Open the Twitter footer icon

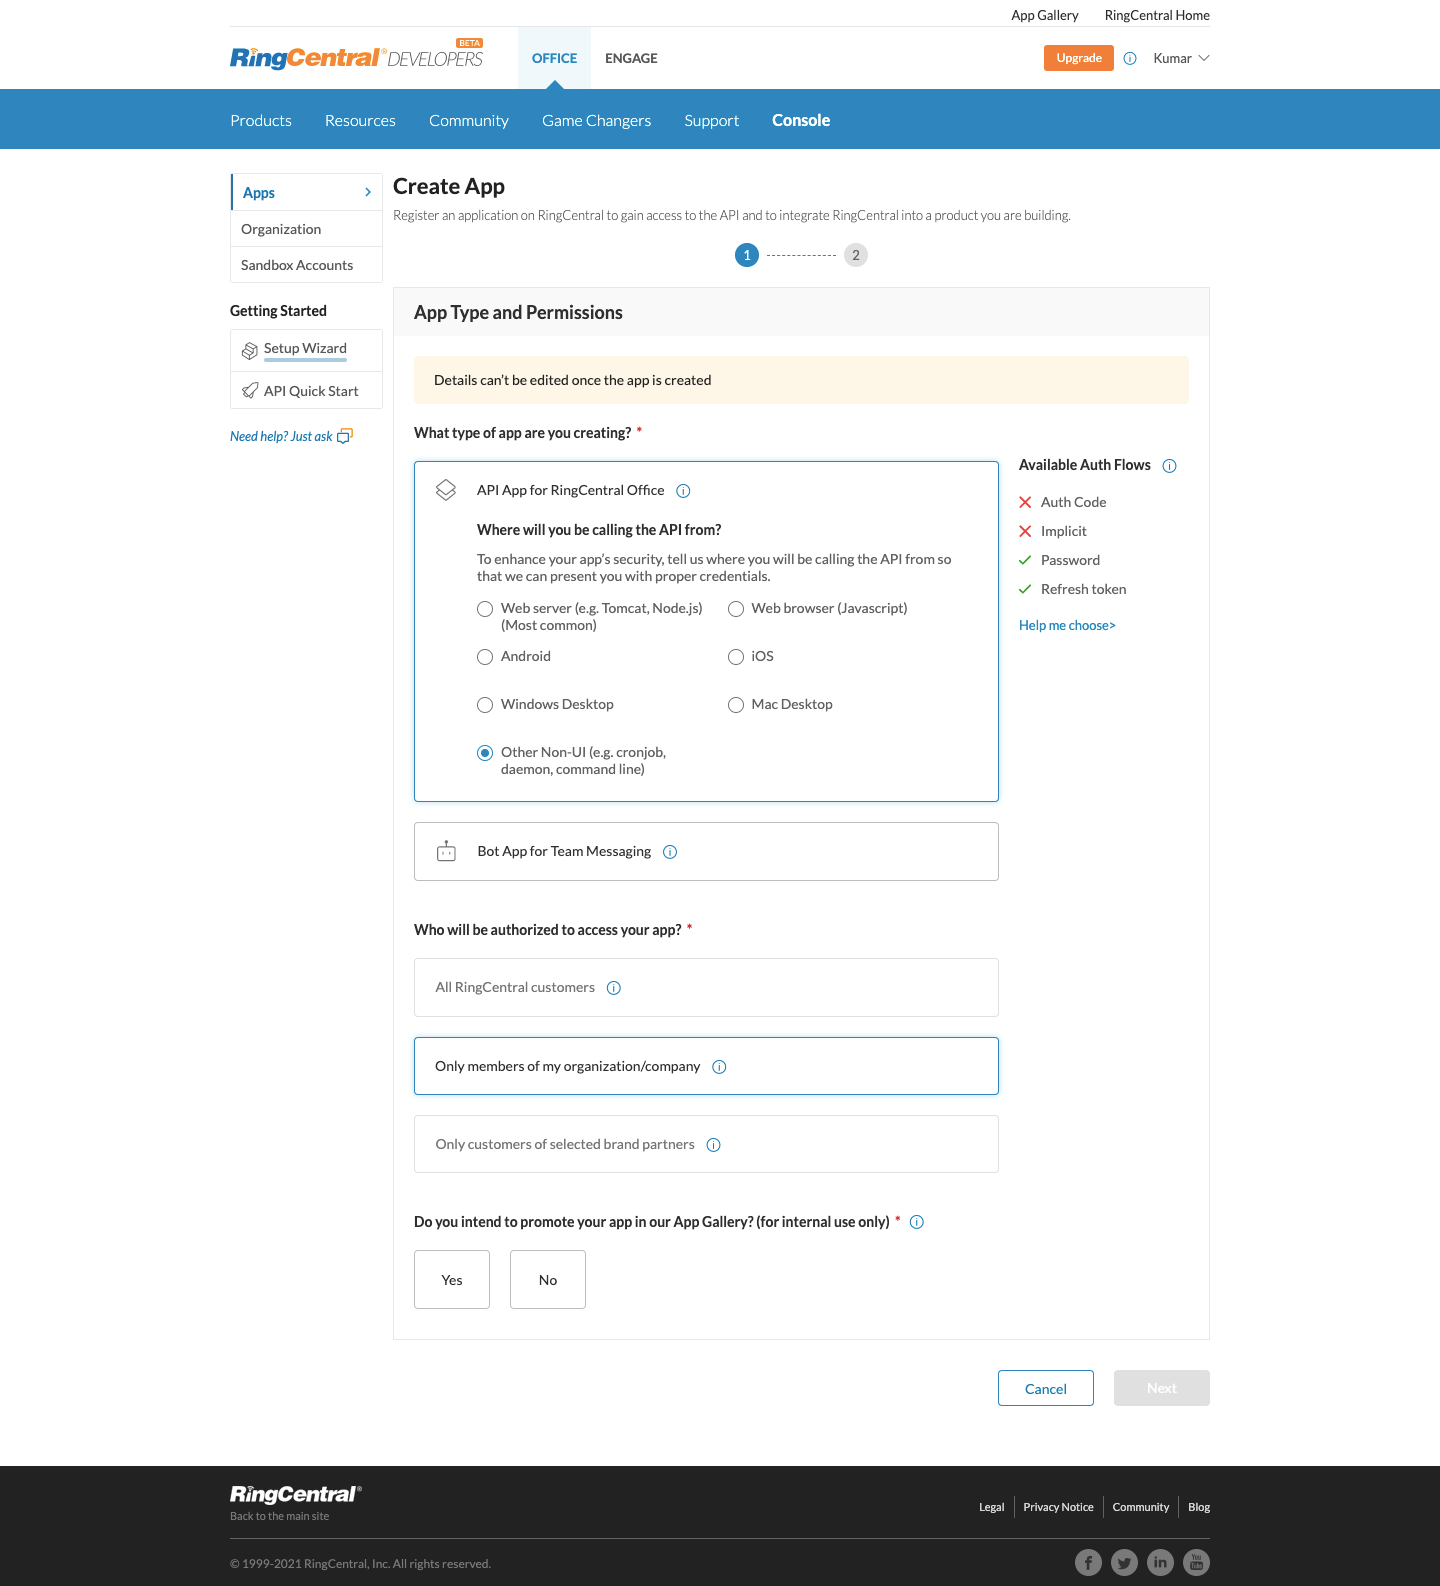pos(1124,1562)
